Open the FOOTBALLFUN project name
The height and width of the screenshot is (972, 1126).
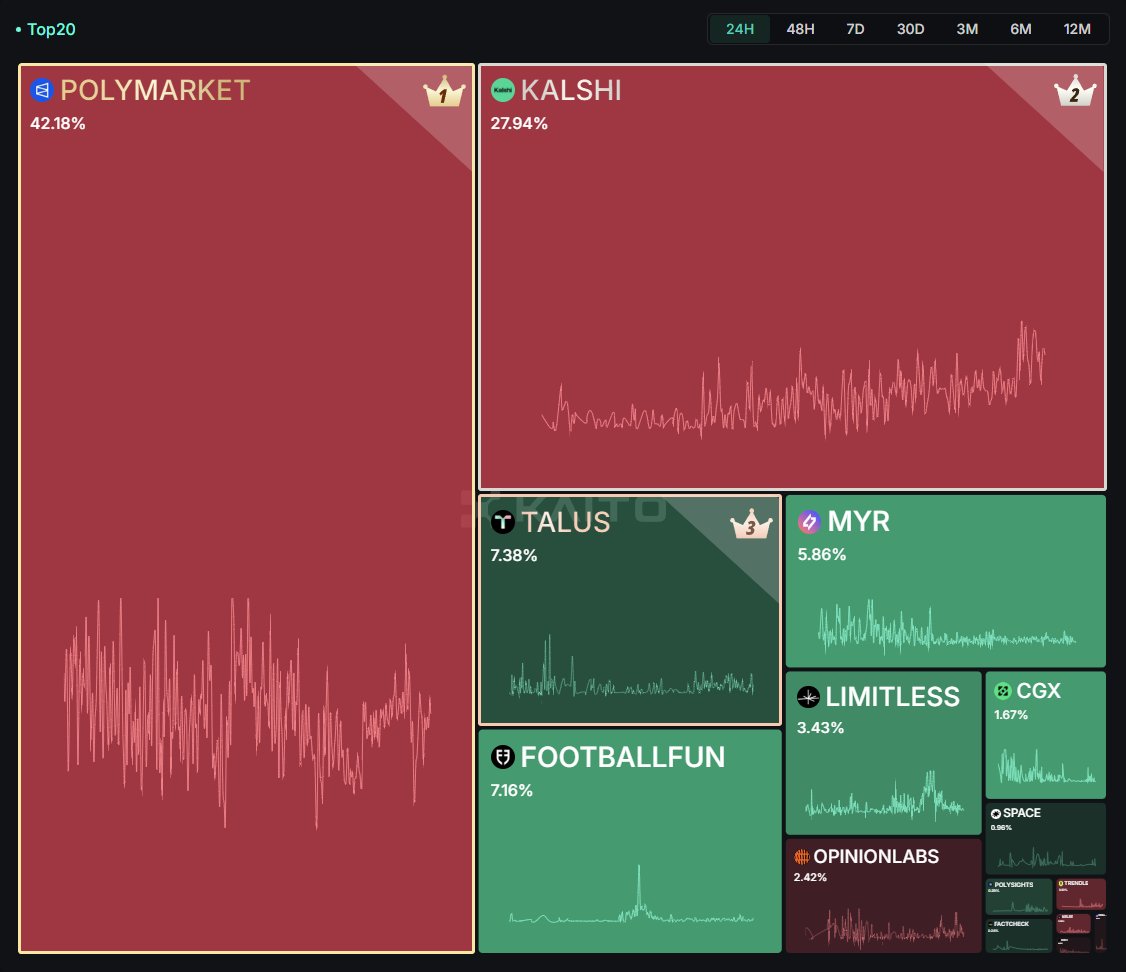623,757
